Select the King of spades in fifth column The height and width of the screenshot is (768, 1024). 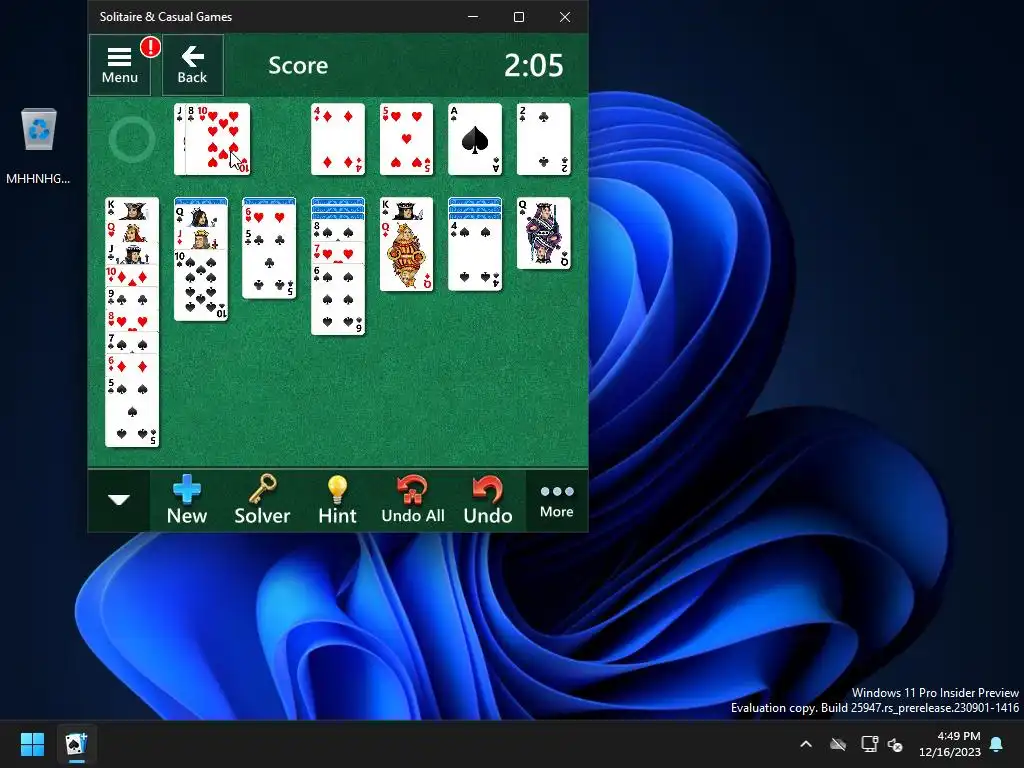coord(406,208)
